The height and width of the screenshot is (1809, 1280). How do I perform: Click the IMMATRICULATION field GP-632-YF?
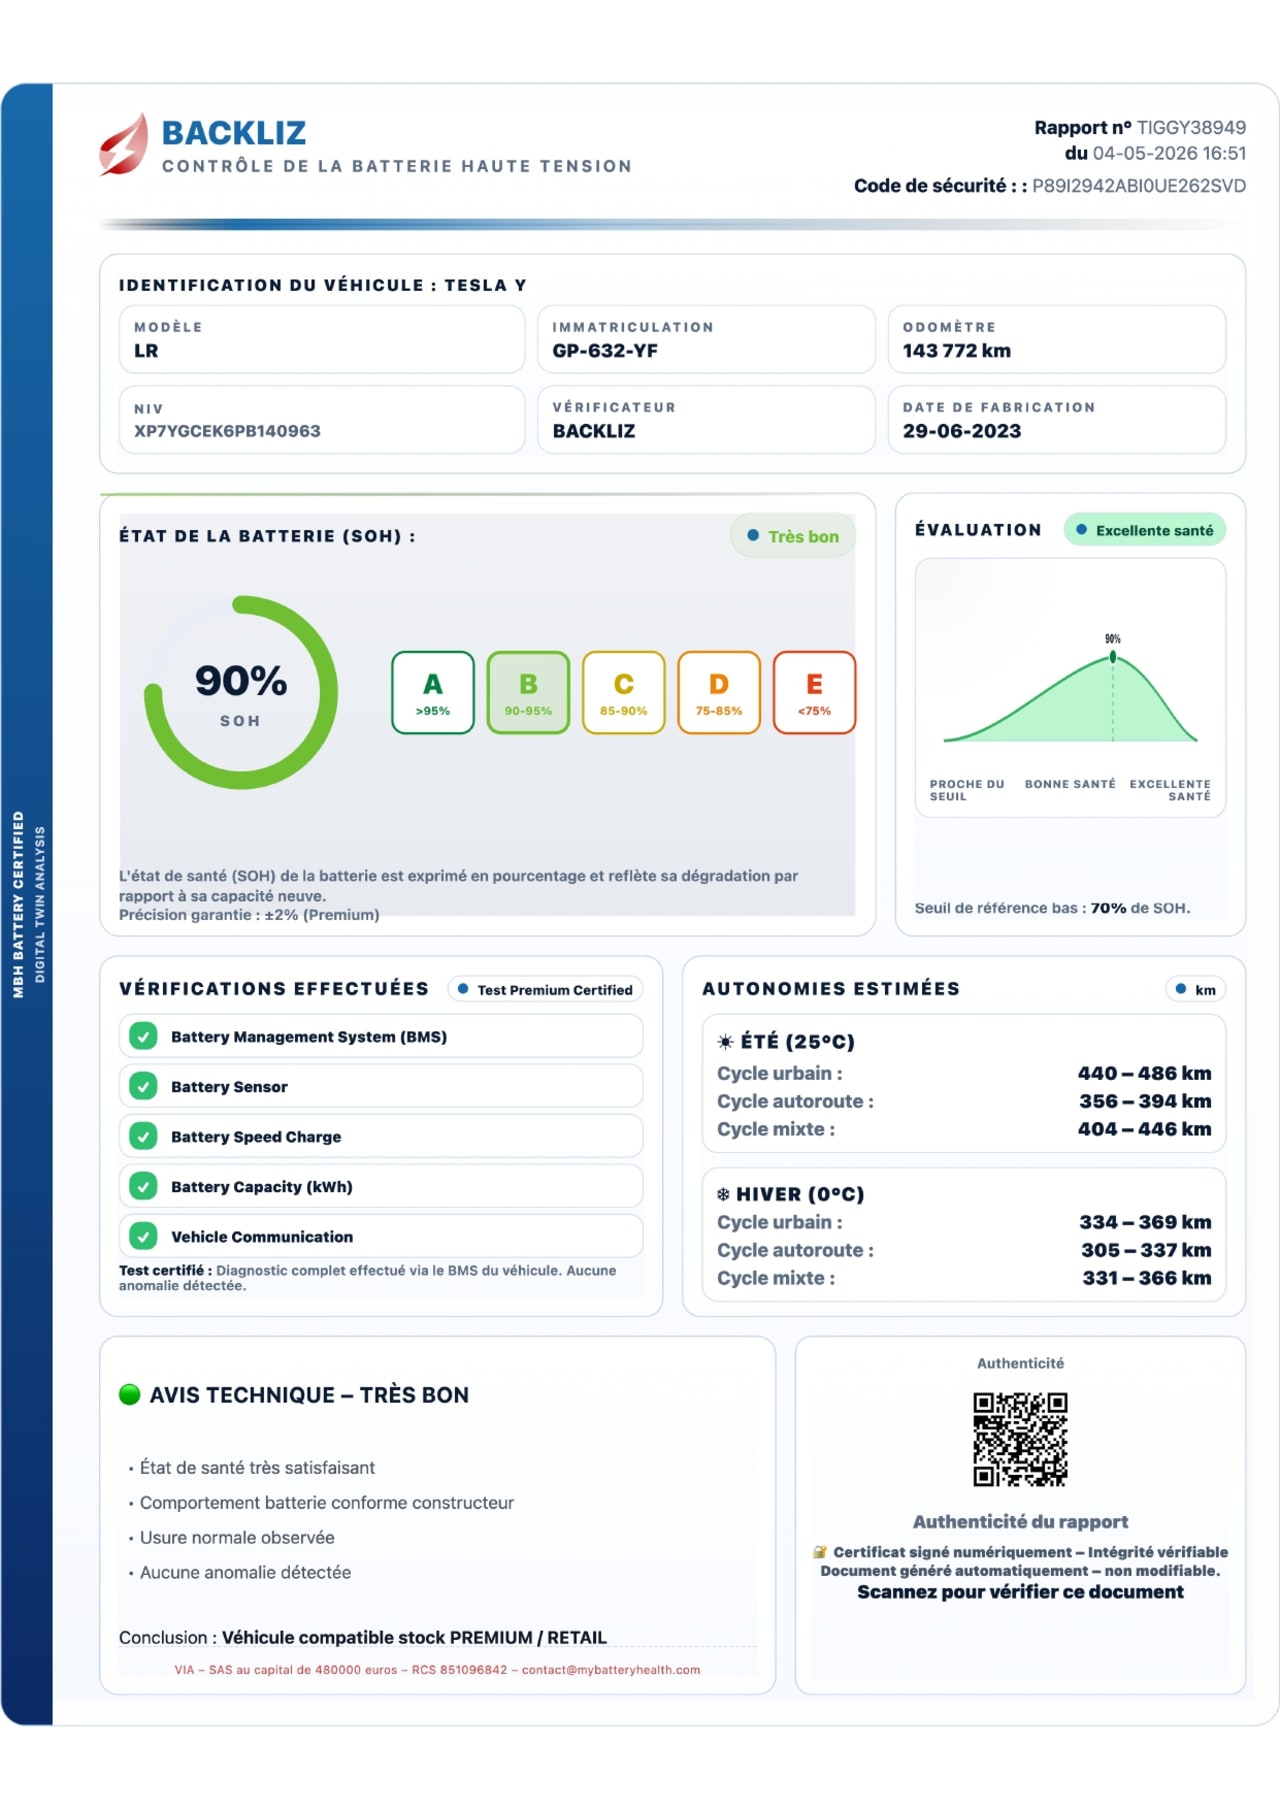tap(706, 340)
